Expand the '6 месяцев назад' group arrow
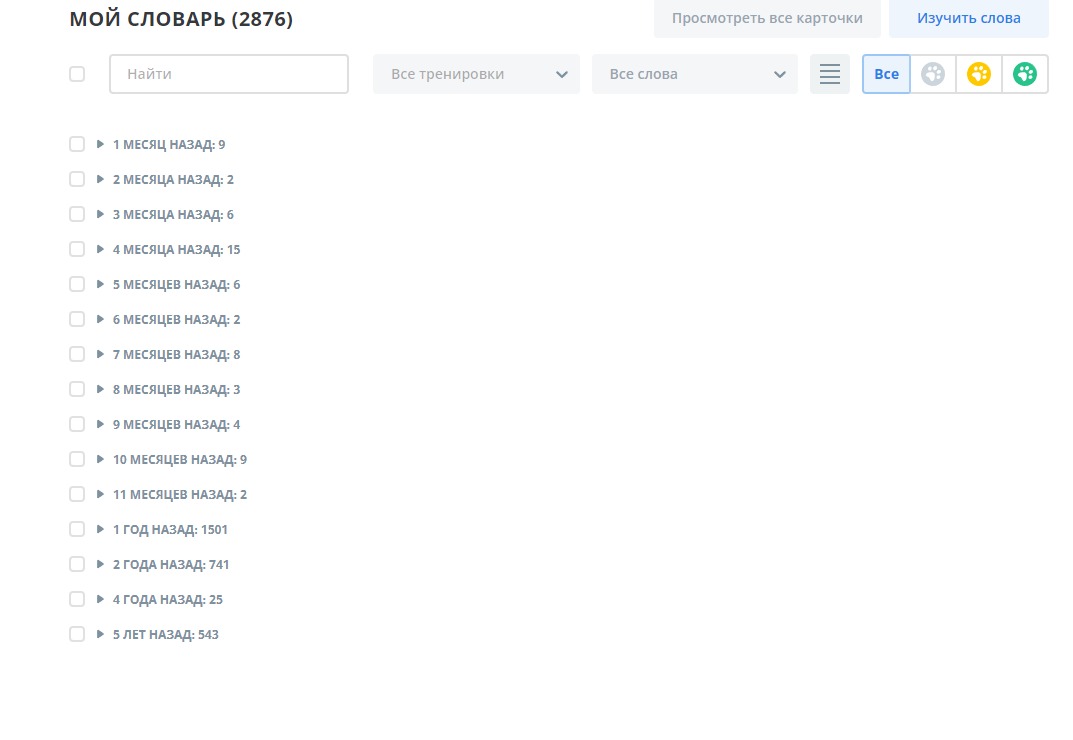 [x=100, y=319]
